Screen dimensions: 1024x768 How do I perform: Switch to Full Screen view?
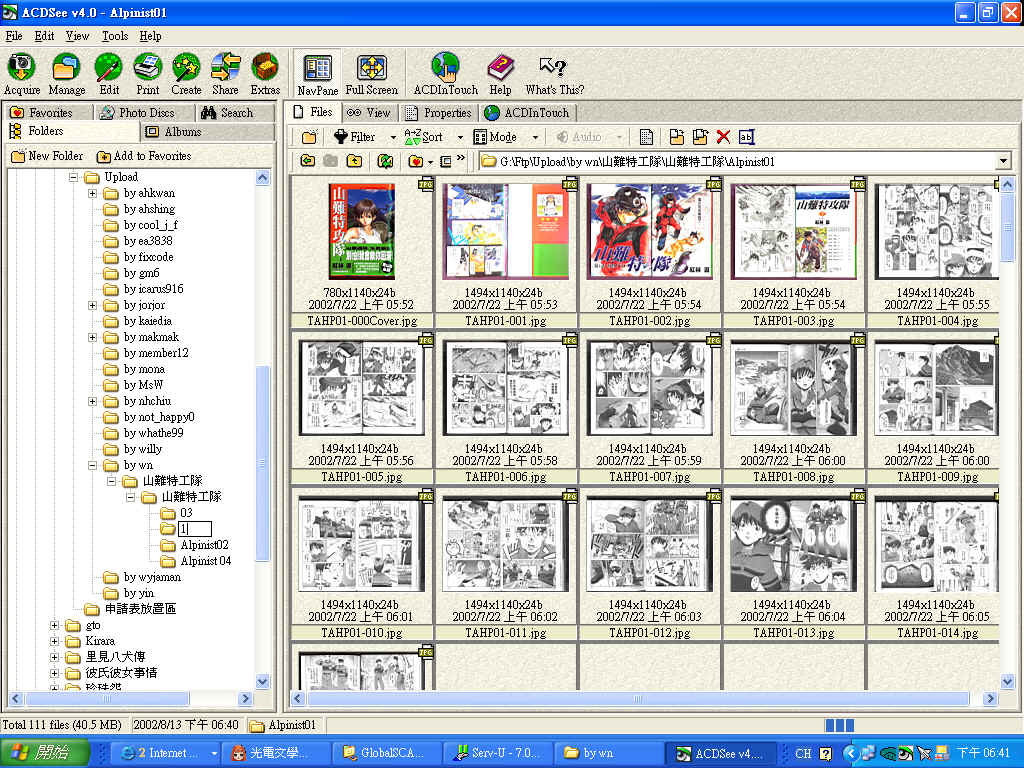(x=371, y=69)
